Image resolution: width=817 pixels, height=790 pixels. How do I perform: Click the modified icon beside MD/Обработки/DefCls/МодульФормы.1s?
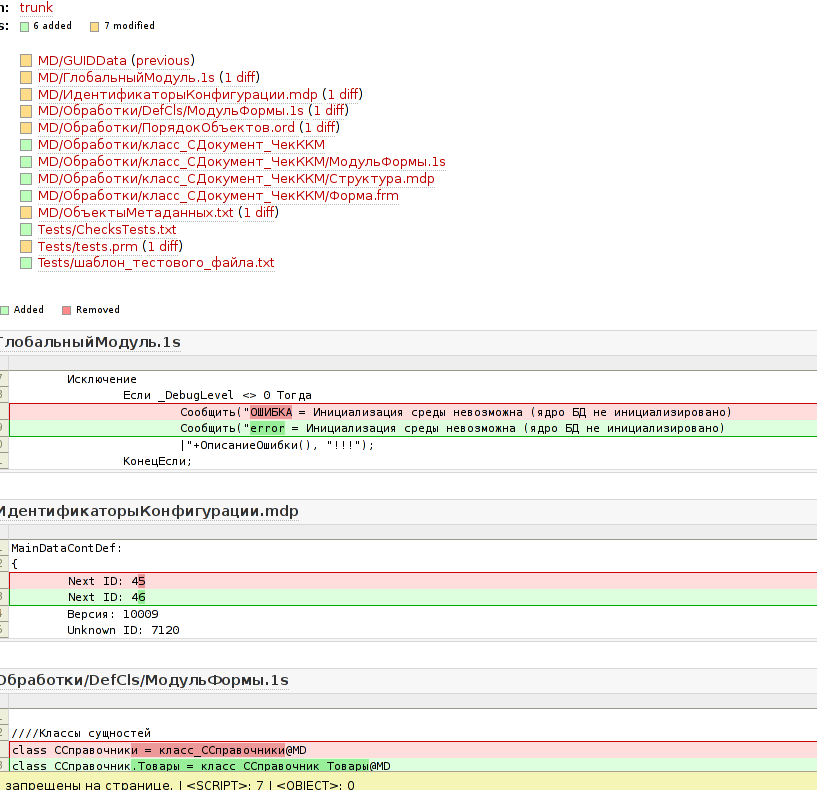tap(26, 112)
